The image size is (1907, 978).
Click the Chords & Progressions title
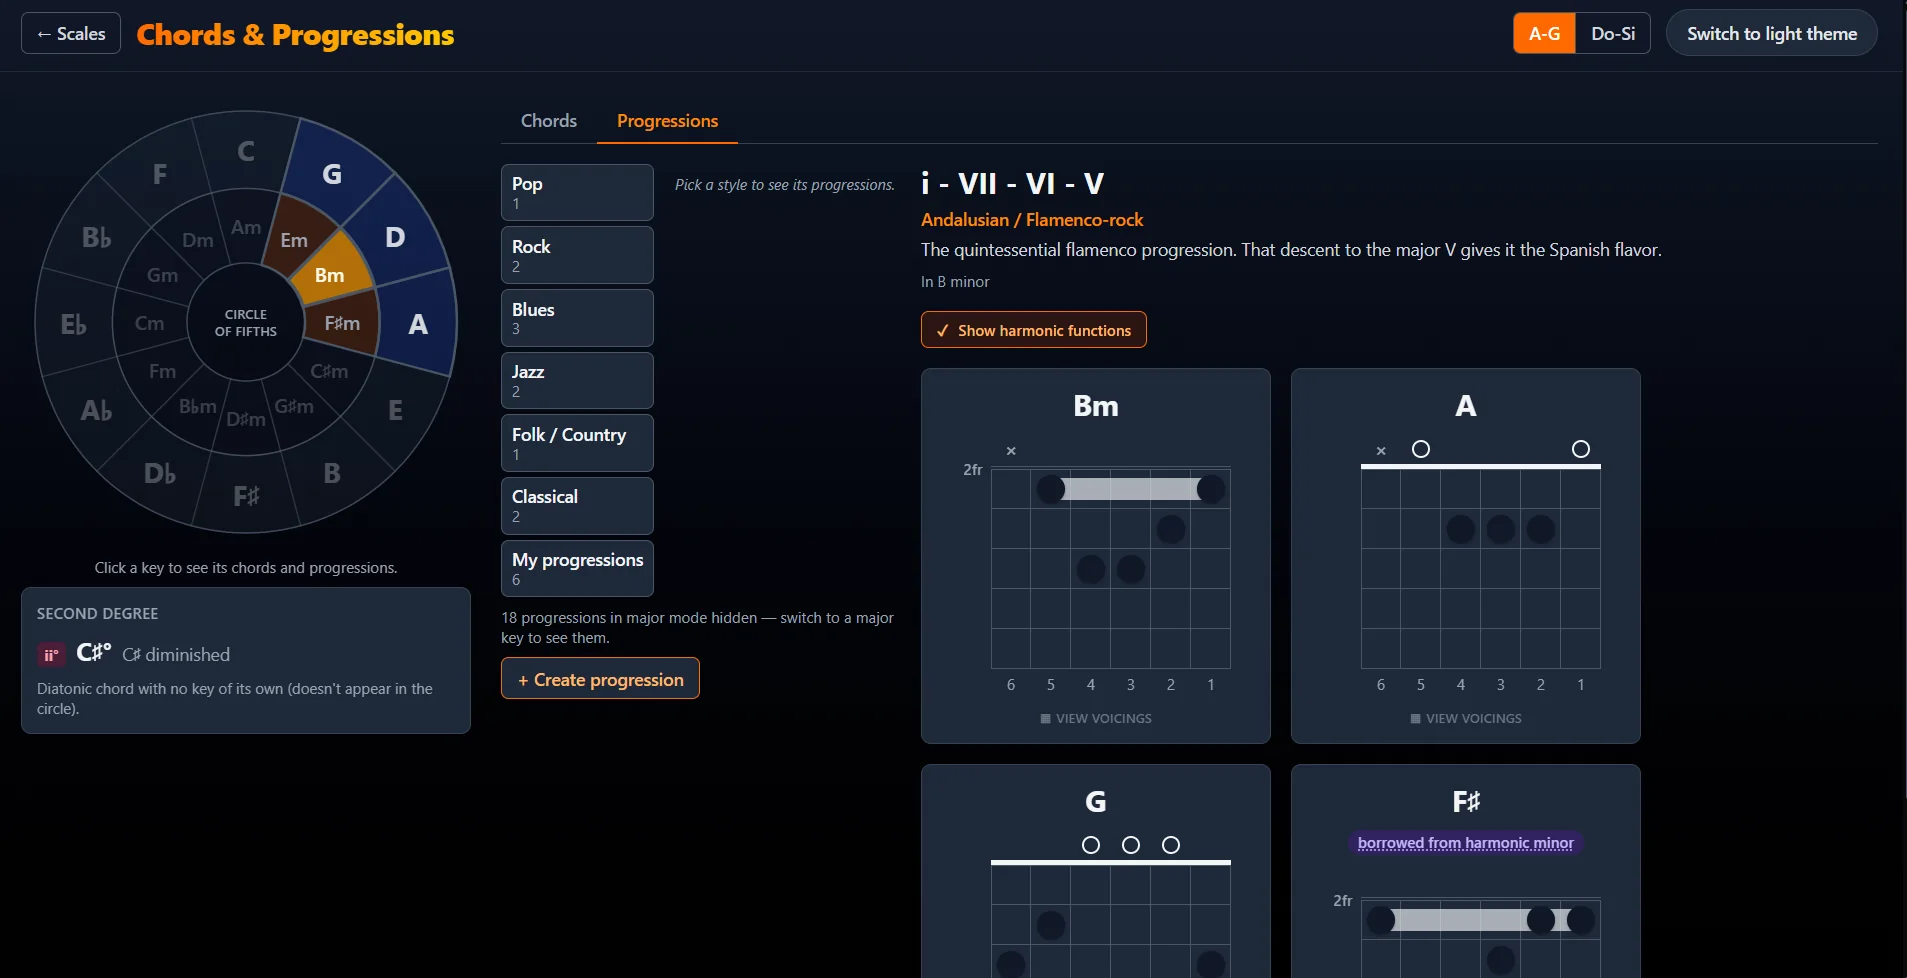[295, 34]
